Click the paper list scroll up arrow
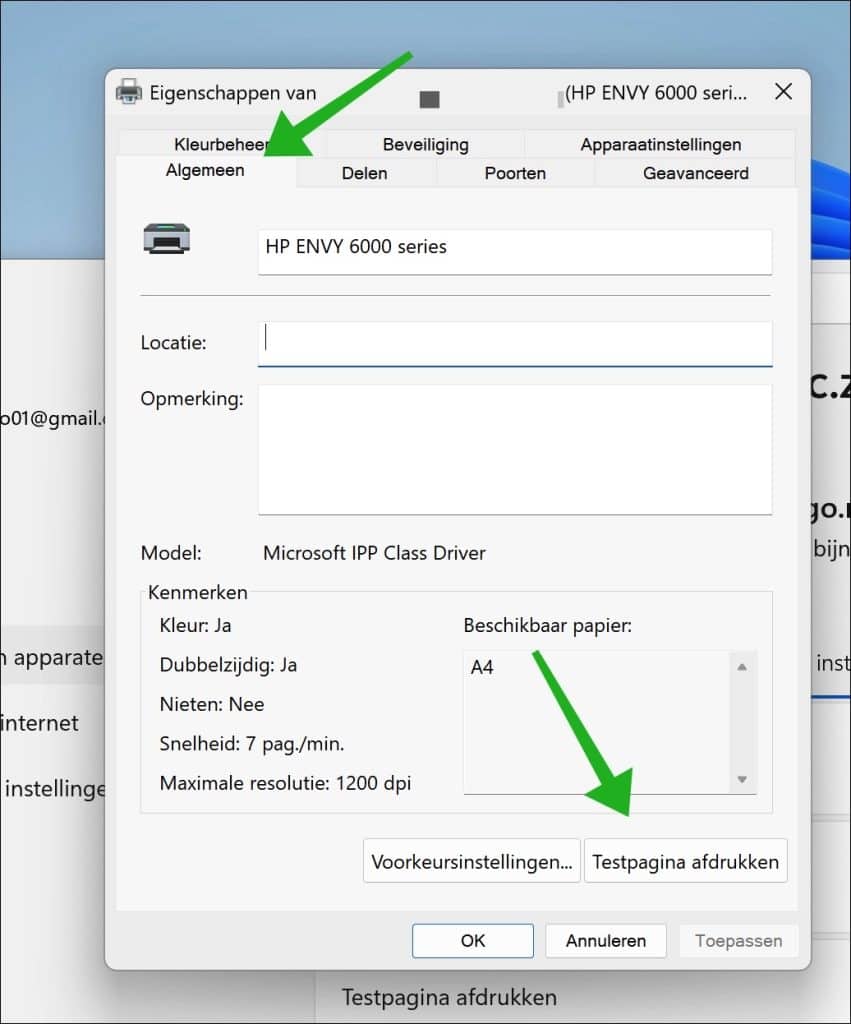 tap(742, 667)
